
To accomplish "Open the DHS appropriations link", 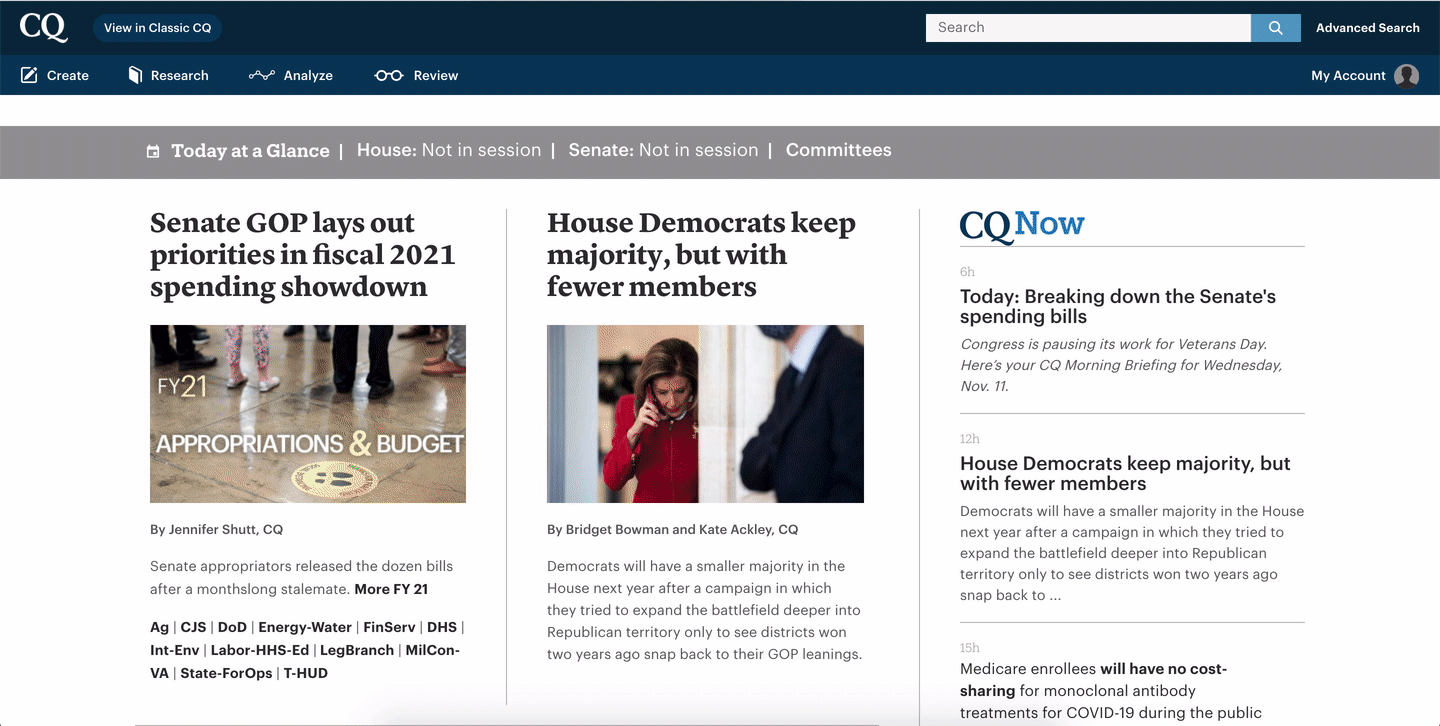I will [442, 627].
